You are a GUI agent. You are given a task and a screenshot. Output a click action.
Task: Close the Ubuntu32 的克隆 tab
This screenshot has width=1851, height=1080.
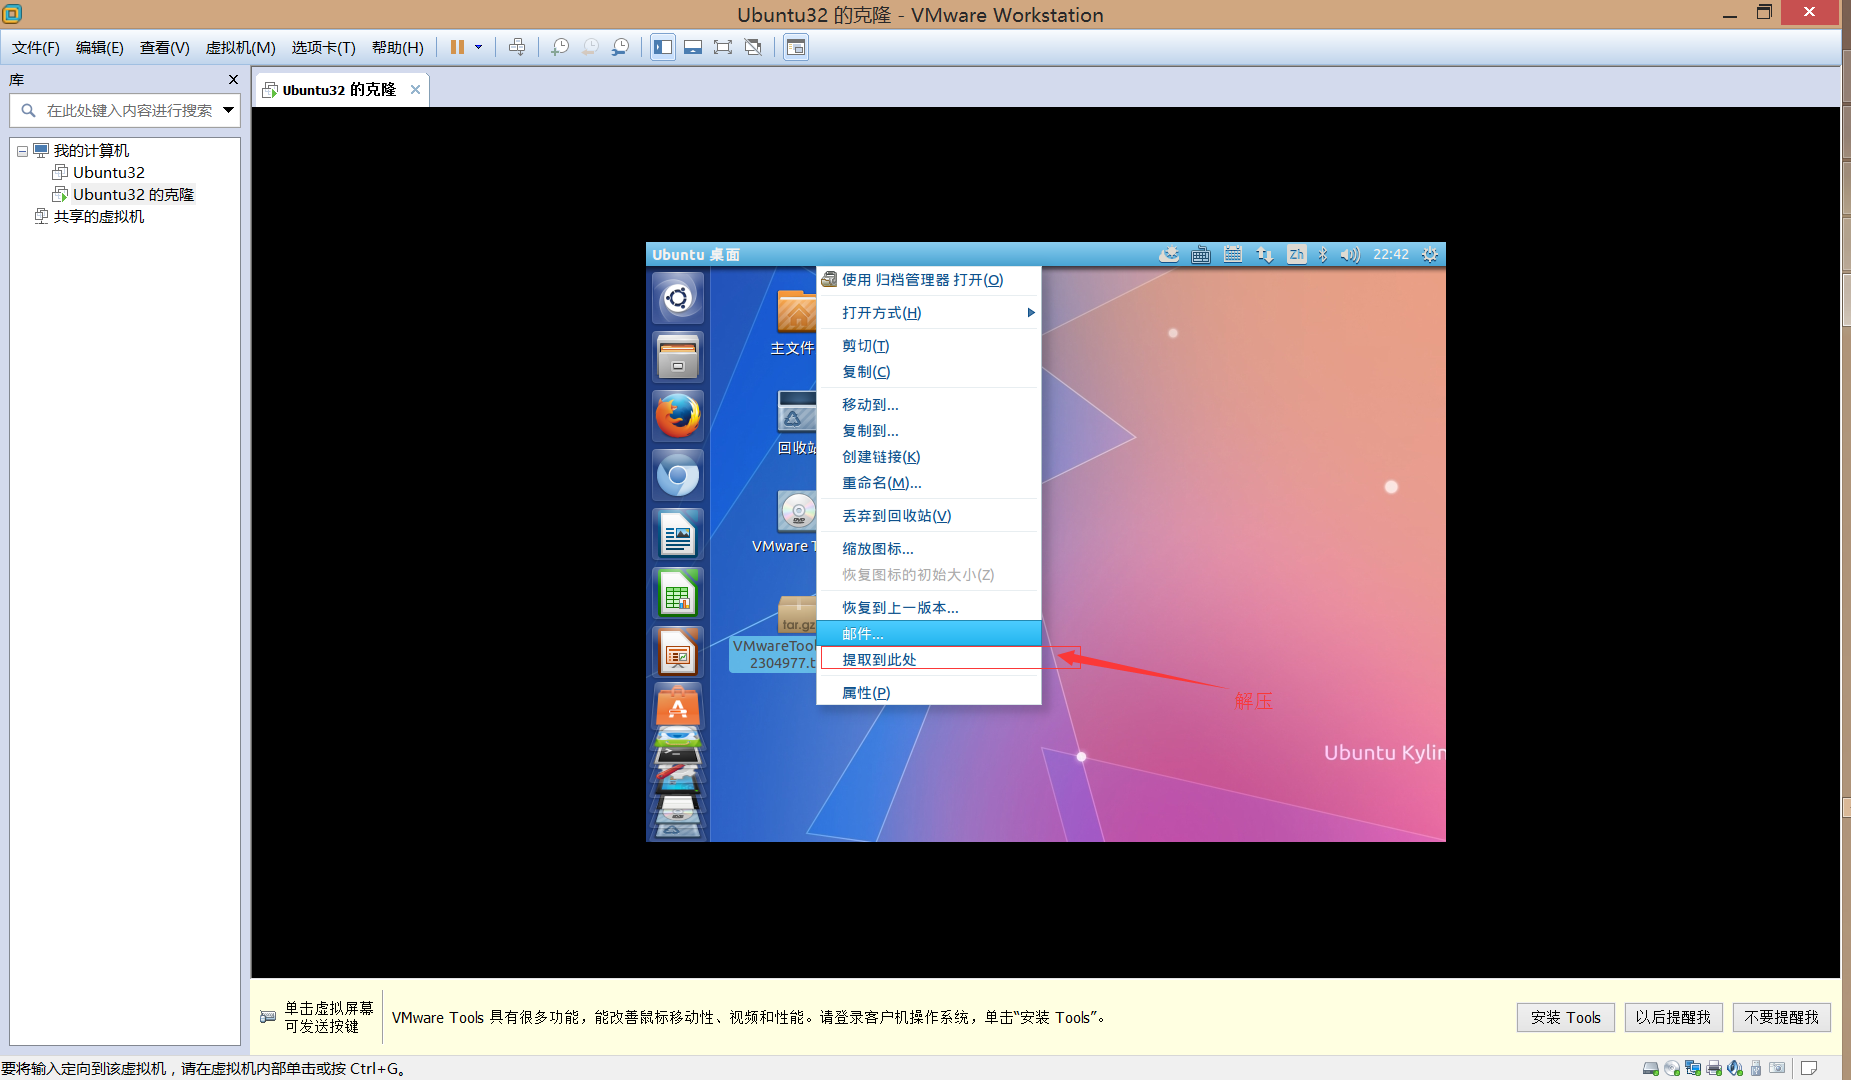[x=415, y=90]
